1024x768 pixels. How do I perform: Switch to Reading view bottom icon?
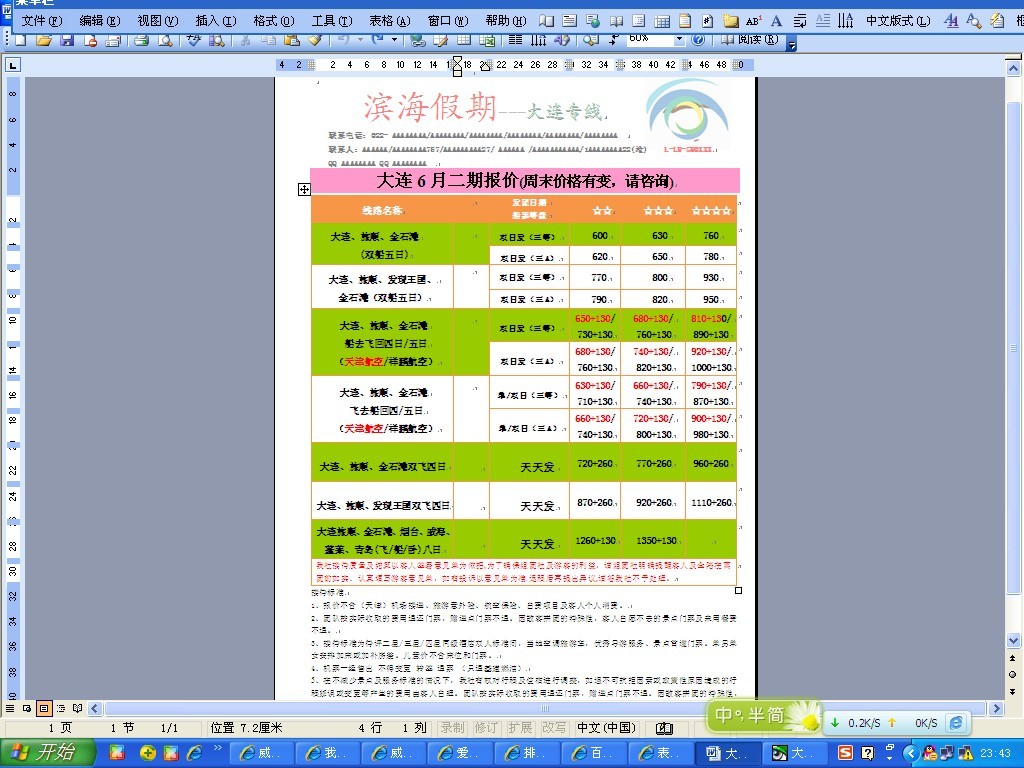tap(78, 708)
